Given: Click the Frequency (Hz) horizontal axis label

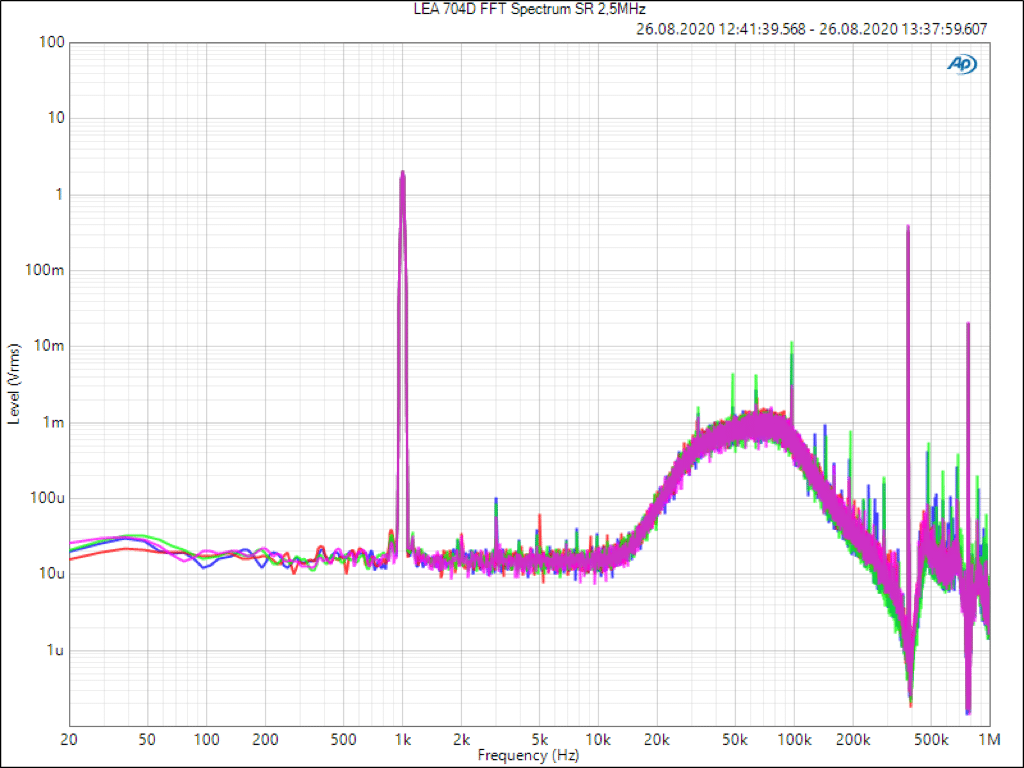Looking at the screenshot, I should pos(527,756).
